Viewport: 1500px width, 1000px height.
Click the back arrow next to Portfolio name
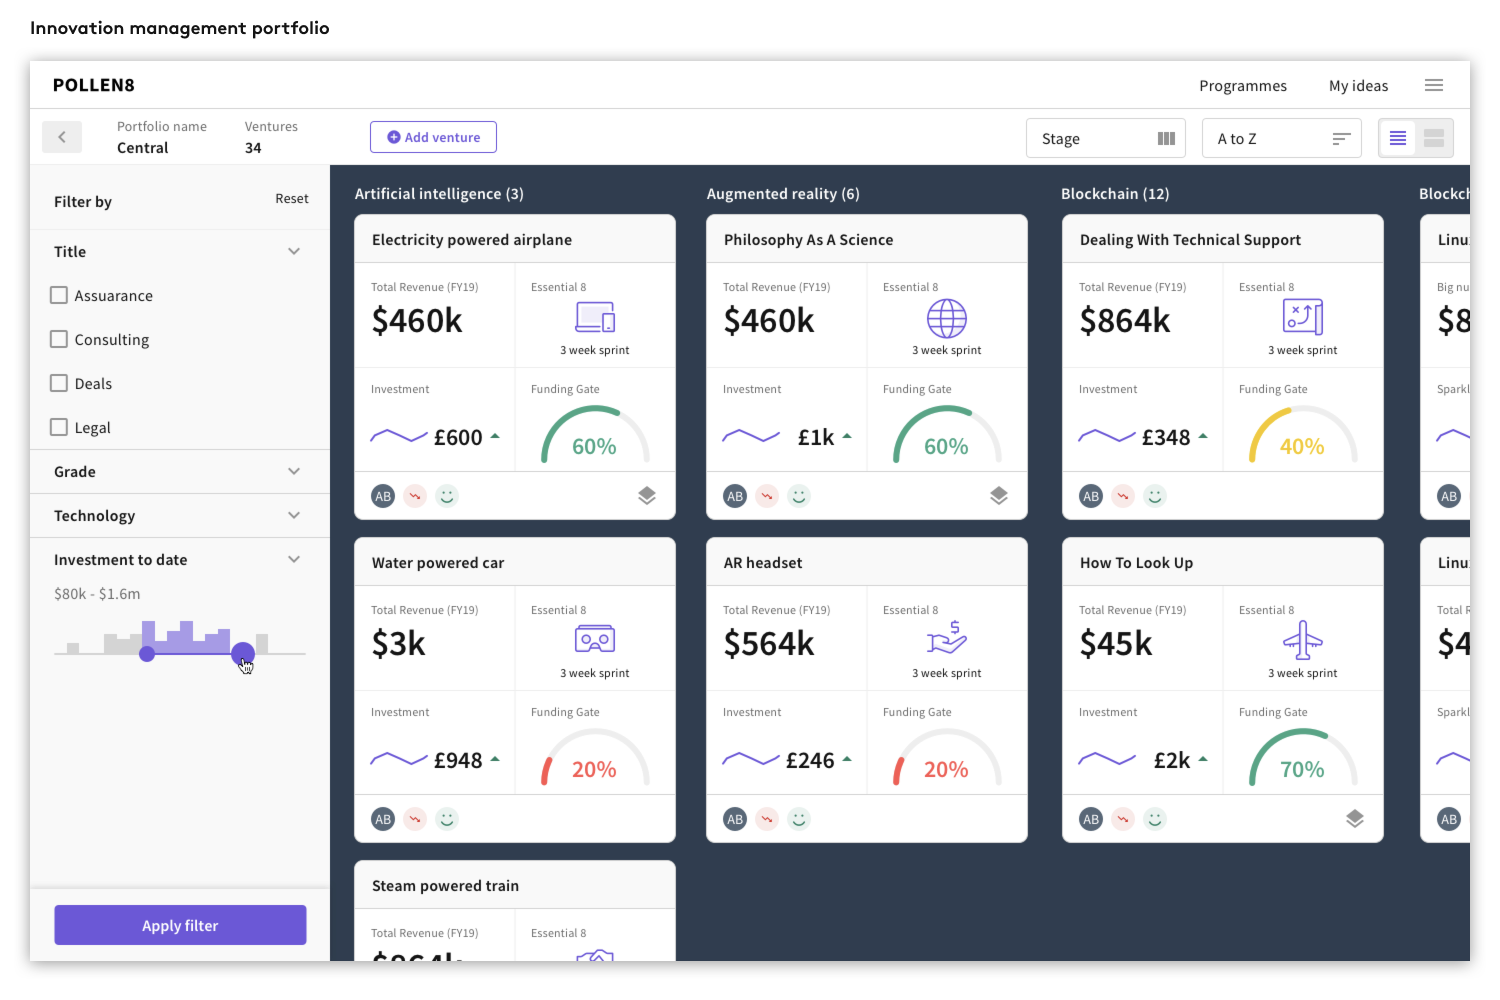click(x=62, y=136)
